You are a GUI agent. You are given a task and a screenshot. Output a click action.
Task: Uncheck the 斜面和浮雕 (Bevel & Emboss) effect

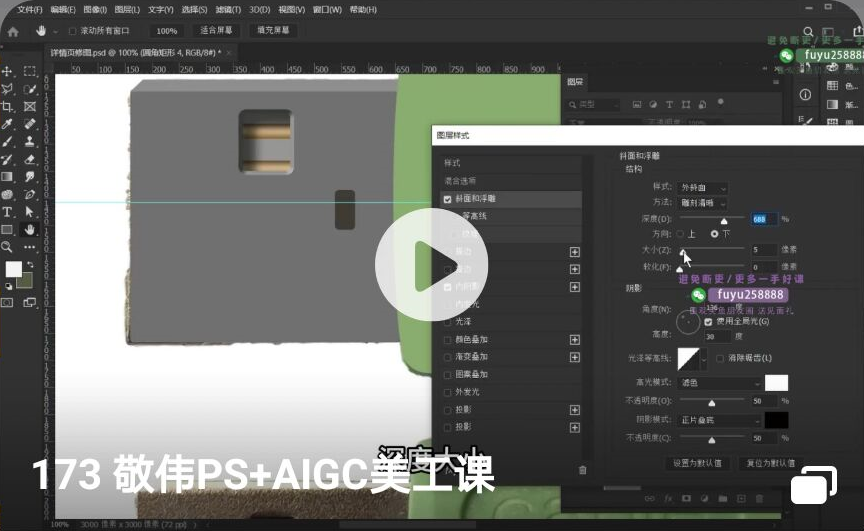(447, 199)
